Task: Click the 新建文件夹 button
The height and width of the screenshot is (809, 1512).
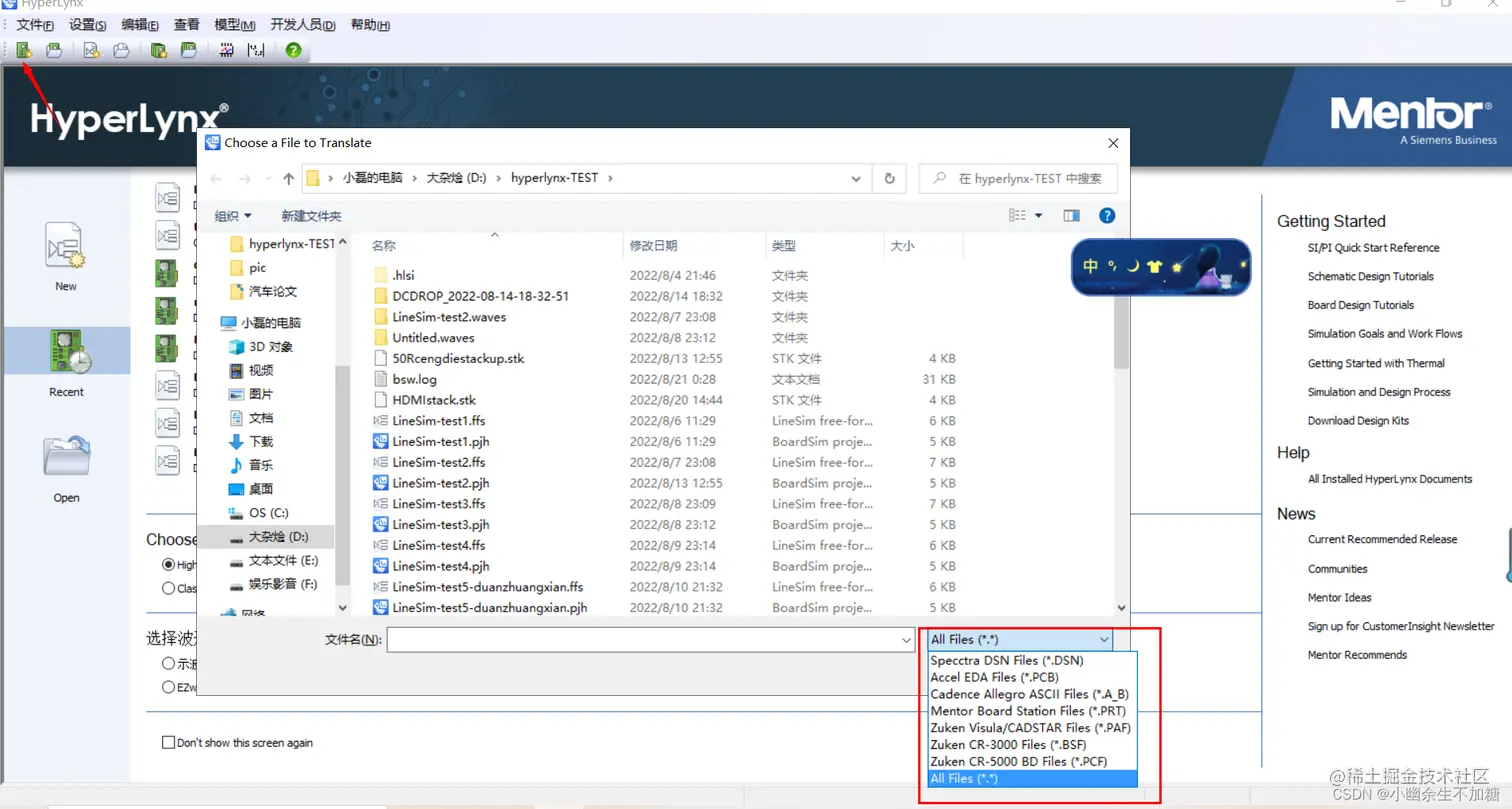Action: coord(311,216)
